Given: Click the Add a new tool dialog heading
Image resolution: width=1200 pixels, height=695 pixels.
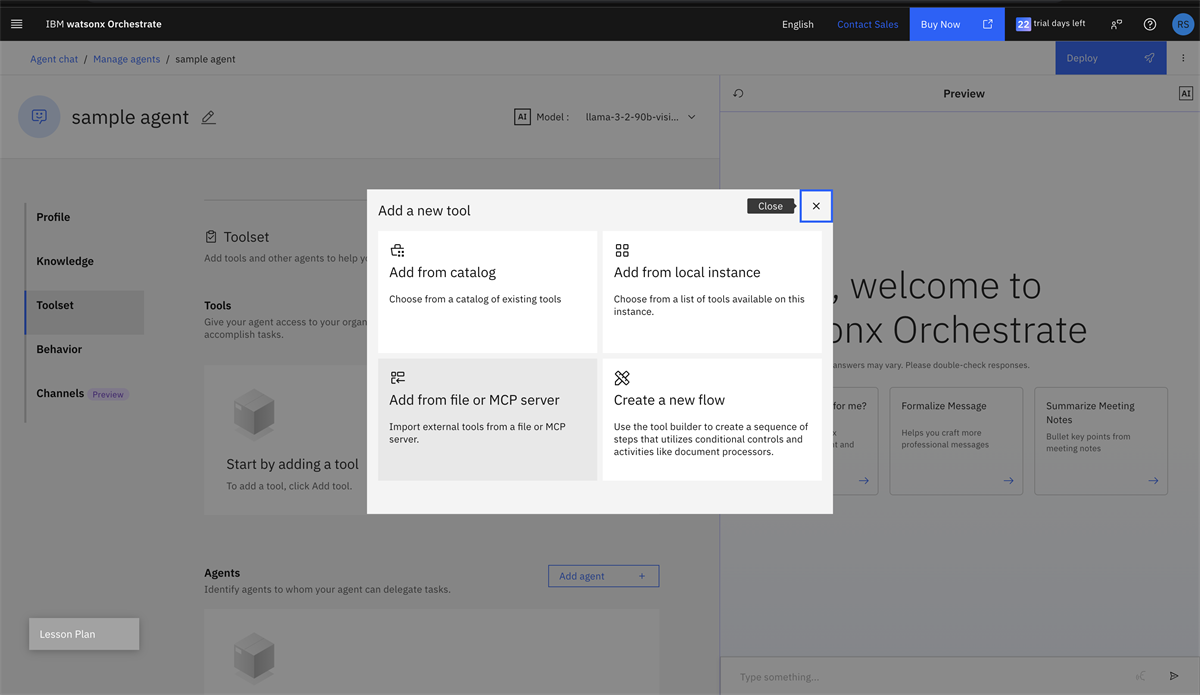Looking at the screenshot, I should point(424,210).
